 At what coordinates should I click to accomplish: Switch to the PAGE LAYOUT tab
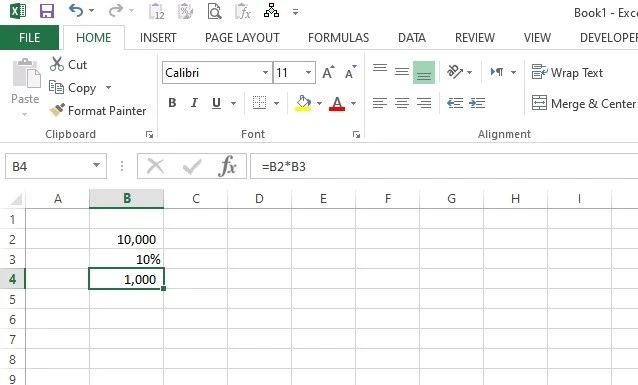pos(242,37)
